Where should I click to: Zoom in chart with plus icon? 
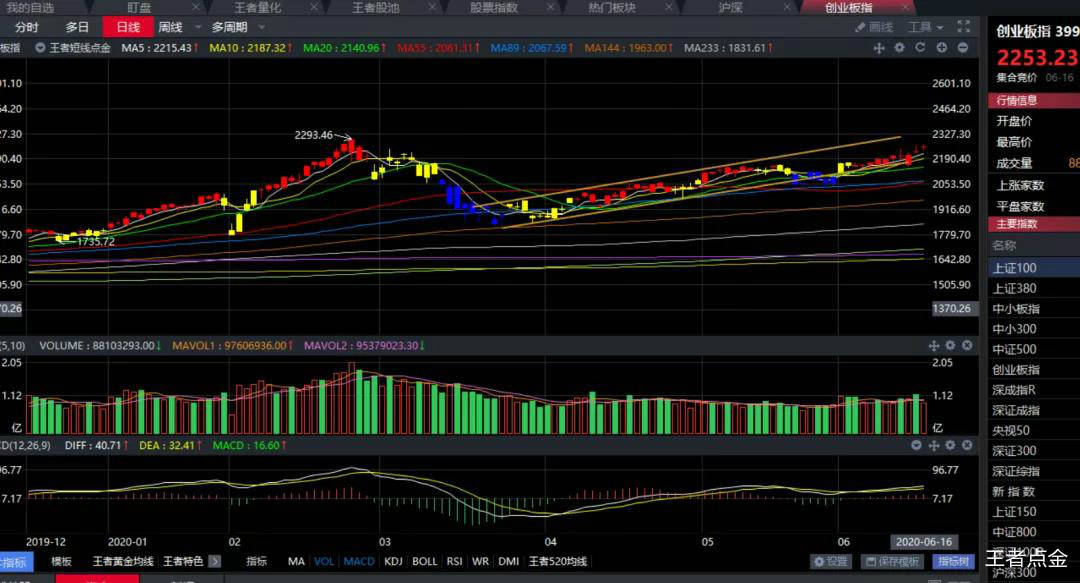point(942,48)
